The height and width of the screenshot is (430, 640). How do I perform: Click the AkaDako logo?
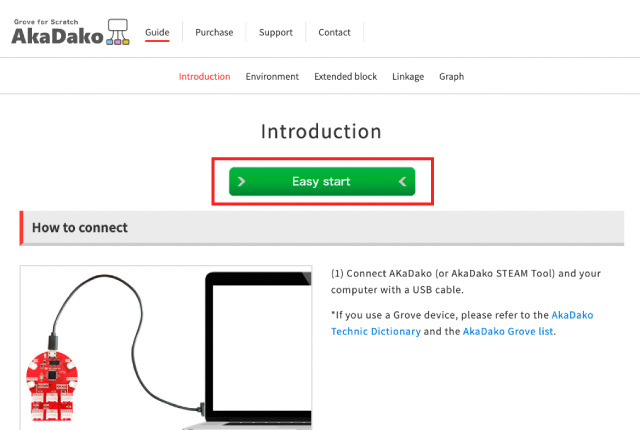click(x=70, y=32)
